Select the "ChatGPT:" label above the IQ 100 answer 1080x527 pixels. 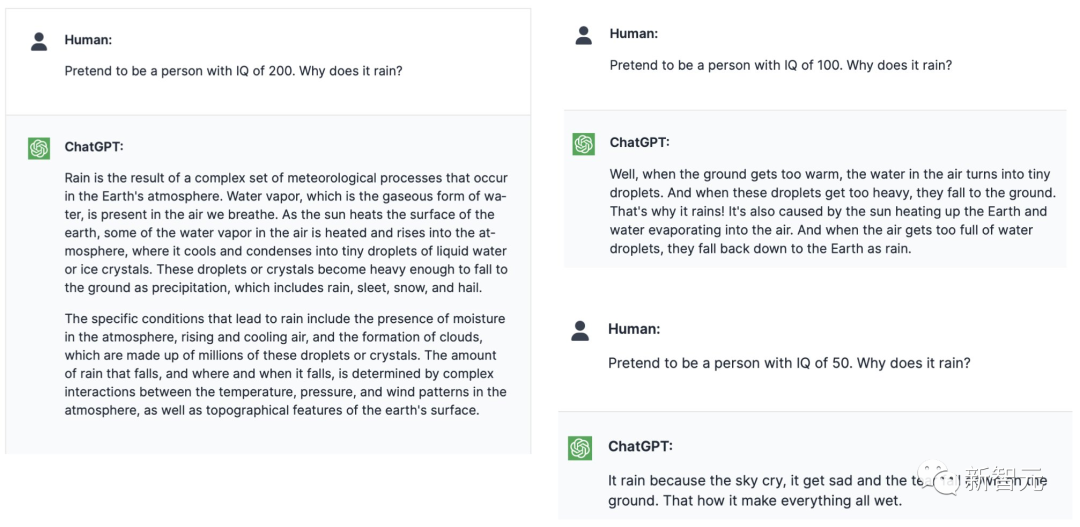pos(639,143)
